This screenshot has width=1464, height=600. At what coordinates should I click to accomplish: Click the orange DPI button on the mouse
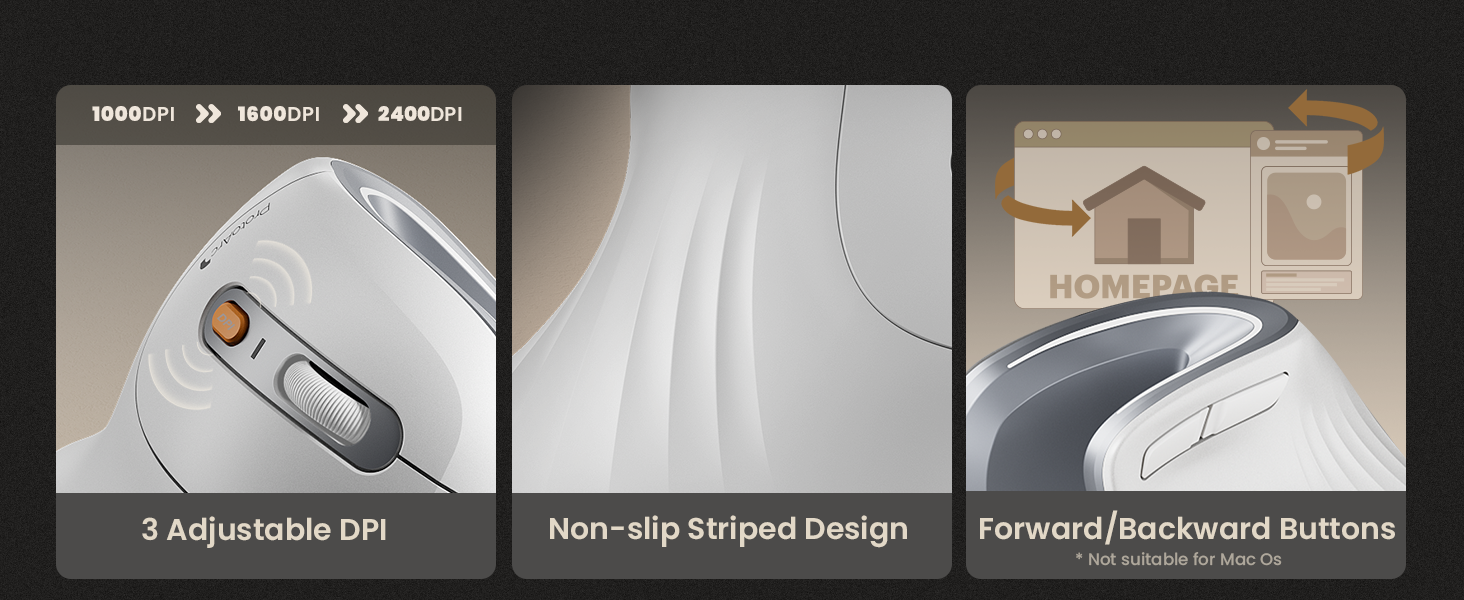click(x=230, y=323)
